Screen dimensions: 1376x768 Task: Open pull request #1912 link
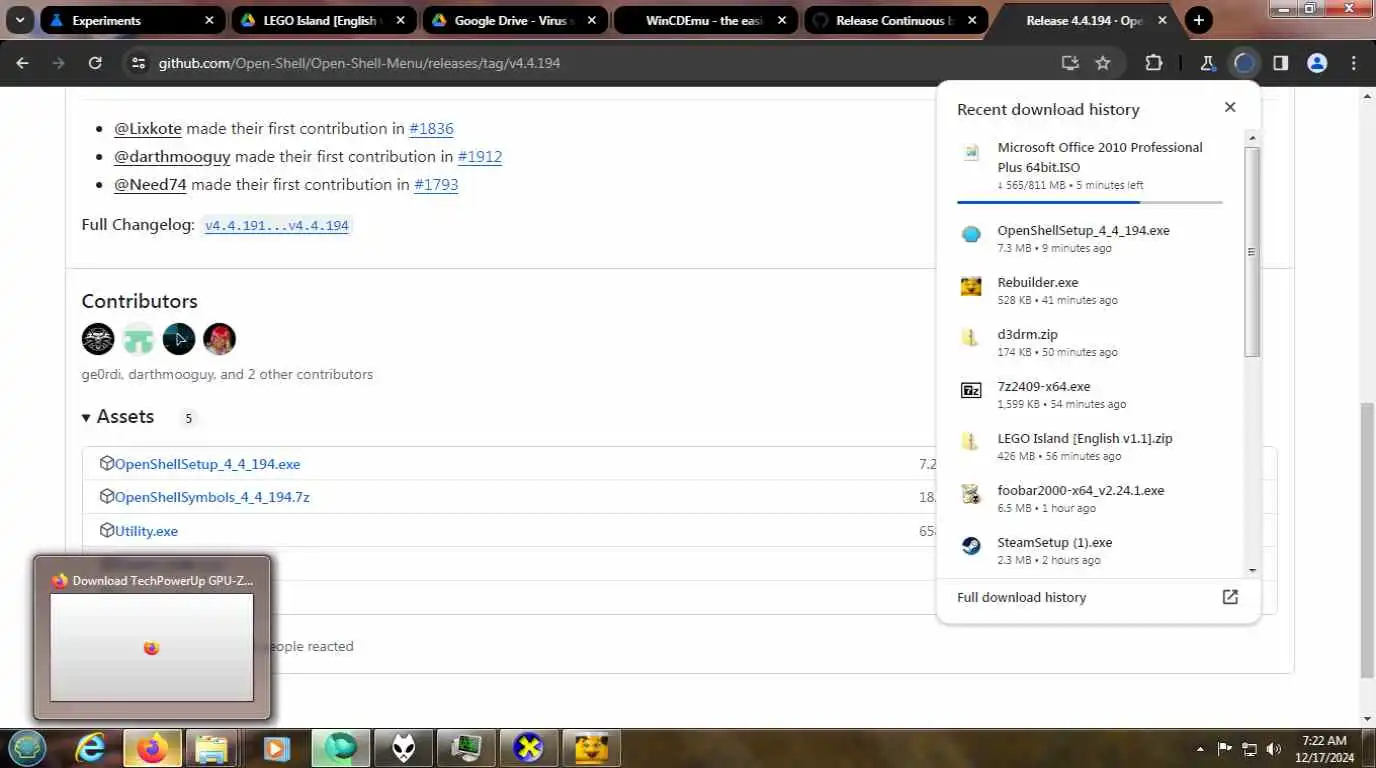tap(480, 156)
